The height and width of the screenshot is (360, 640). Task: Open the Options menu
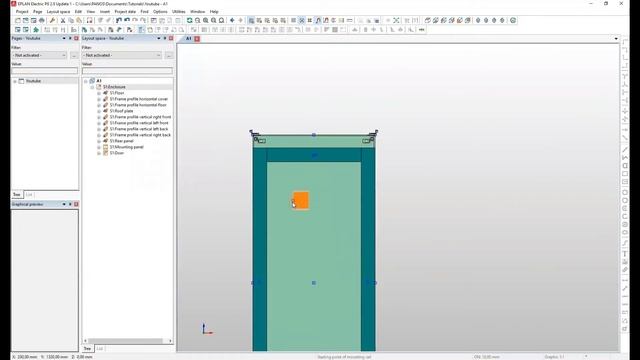[160, 11]
